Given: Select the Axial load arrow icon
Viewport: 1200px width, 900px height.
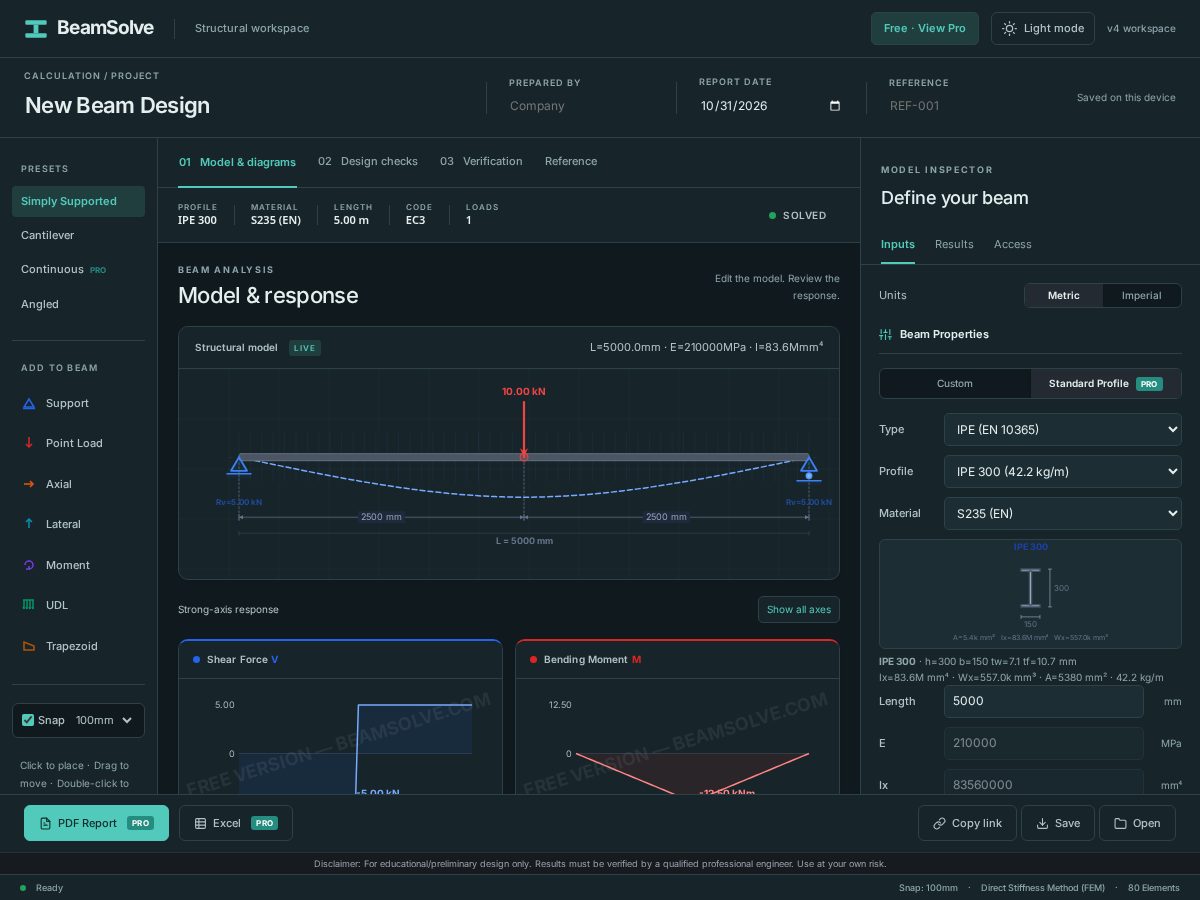Looking at the screenshot, I should [x=29, y=484].
